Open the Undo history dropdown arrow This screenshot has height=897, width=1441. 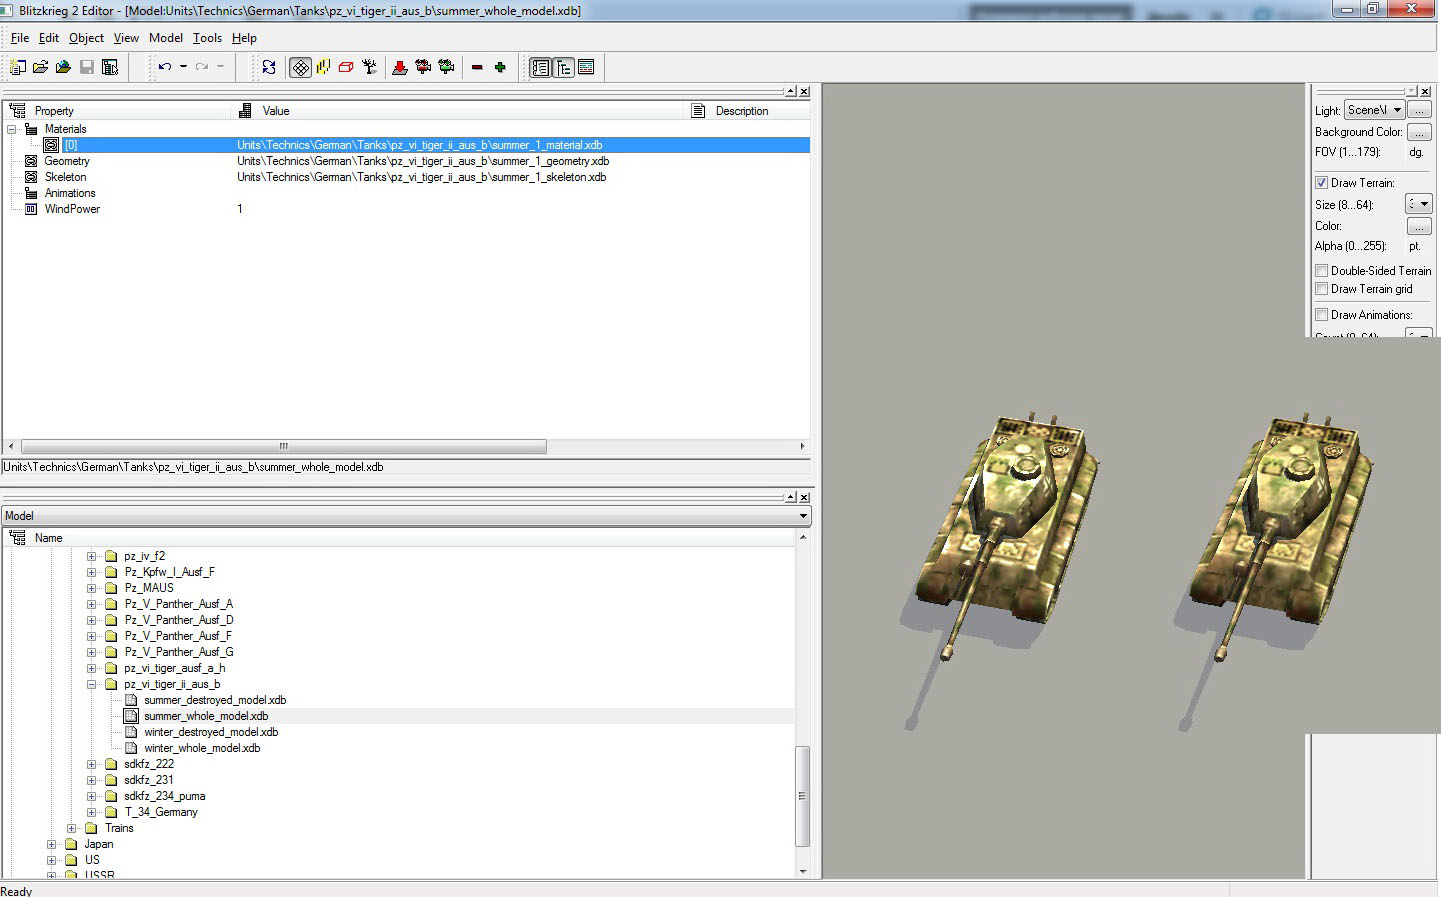[183, 67]
